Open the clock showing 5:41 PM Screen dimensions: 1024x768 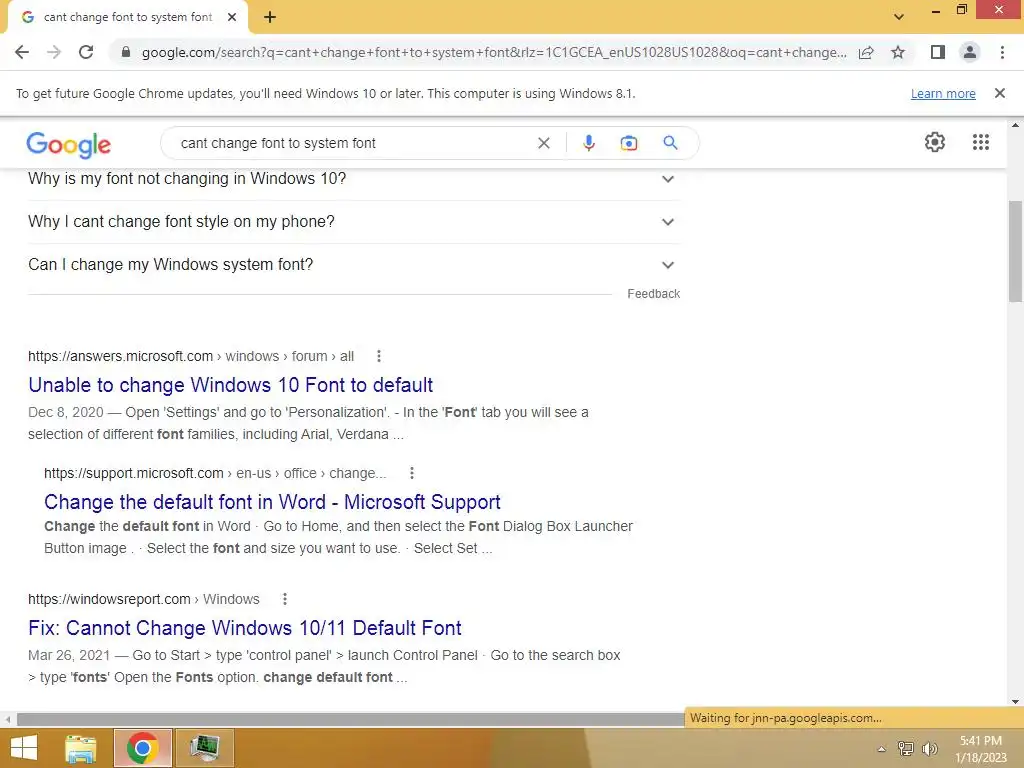[x=981, y=748]
